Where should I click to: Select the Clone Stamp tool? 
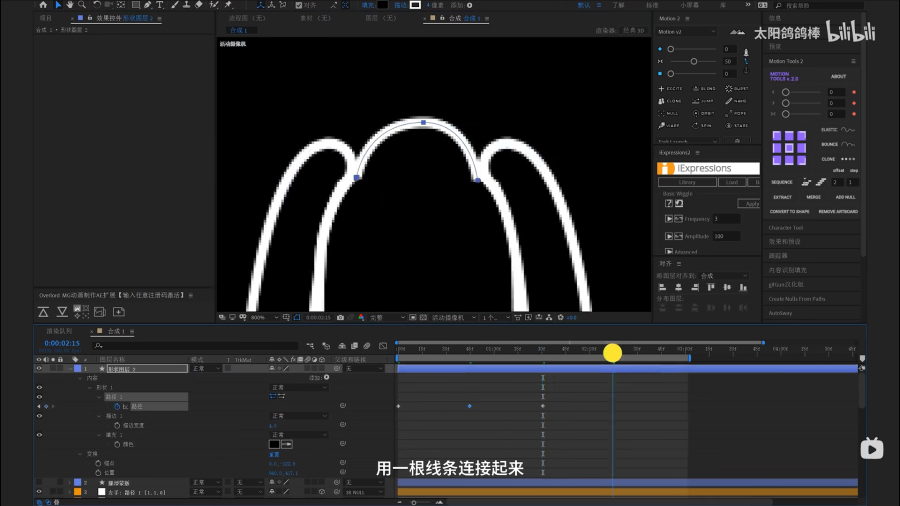tap(186, 5)
